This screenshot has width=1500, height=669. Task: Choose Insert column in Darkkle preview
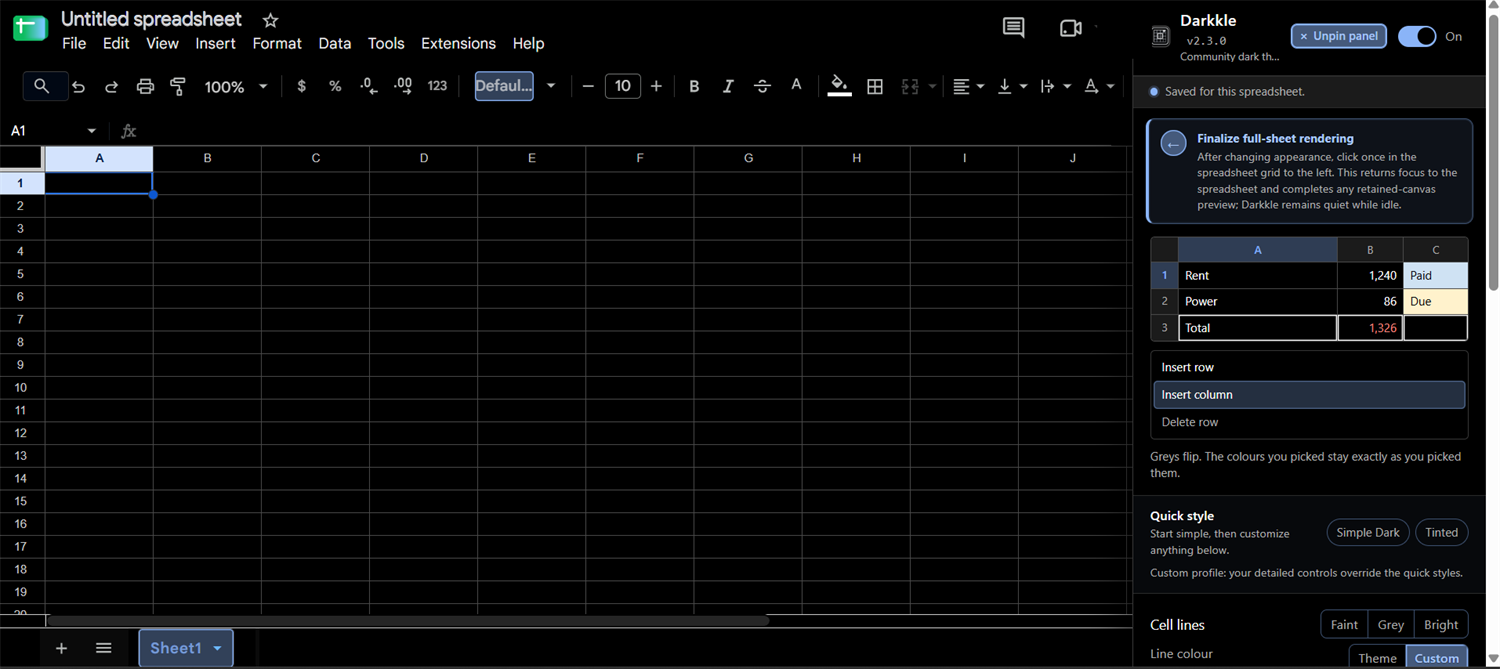click(1309, 394)
